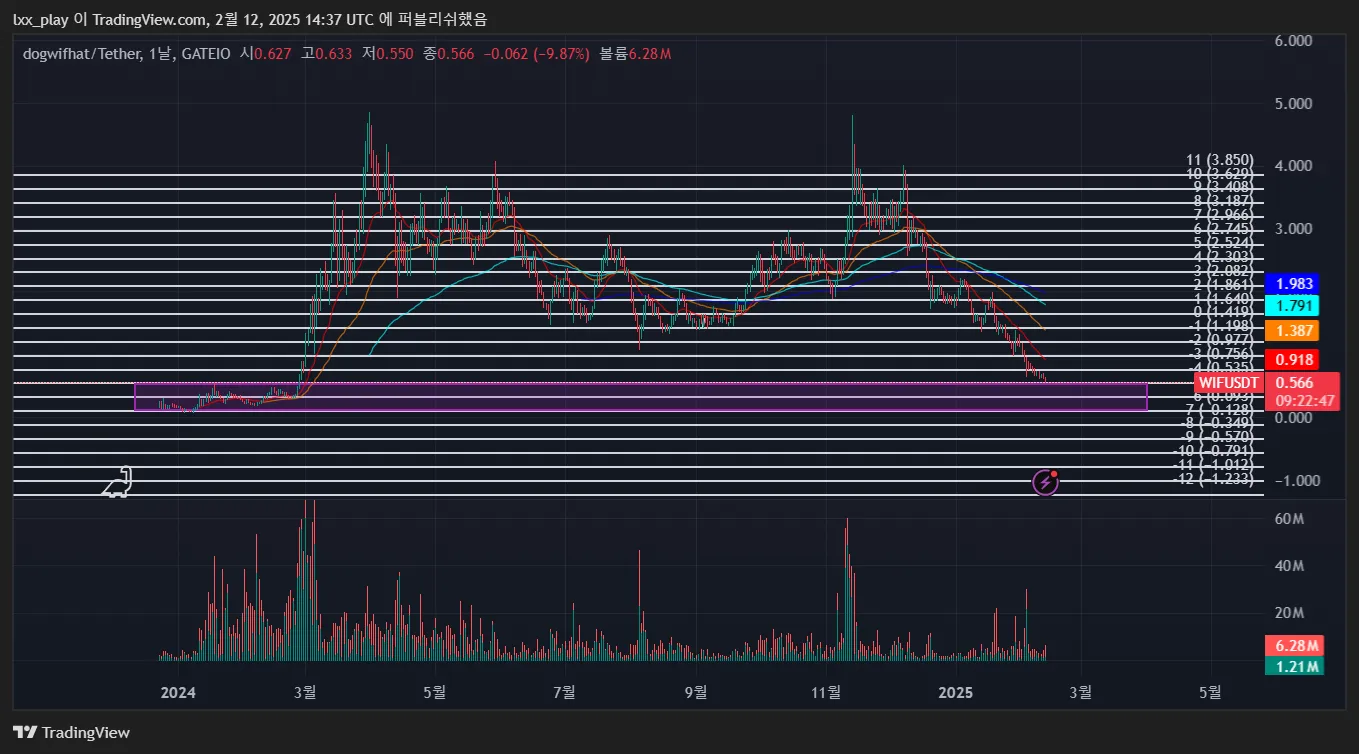
Task: Select the purple rectangle support zone
Action: [x=640, y=396]
